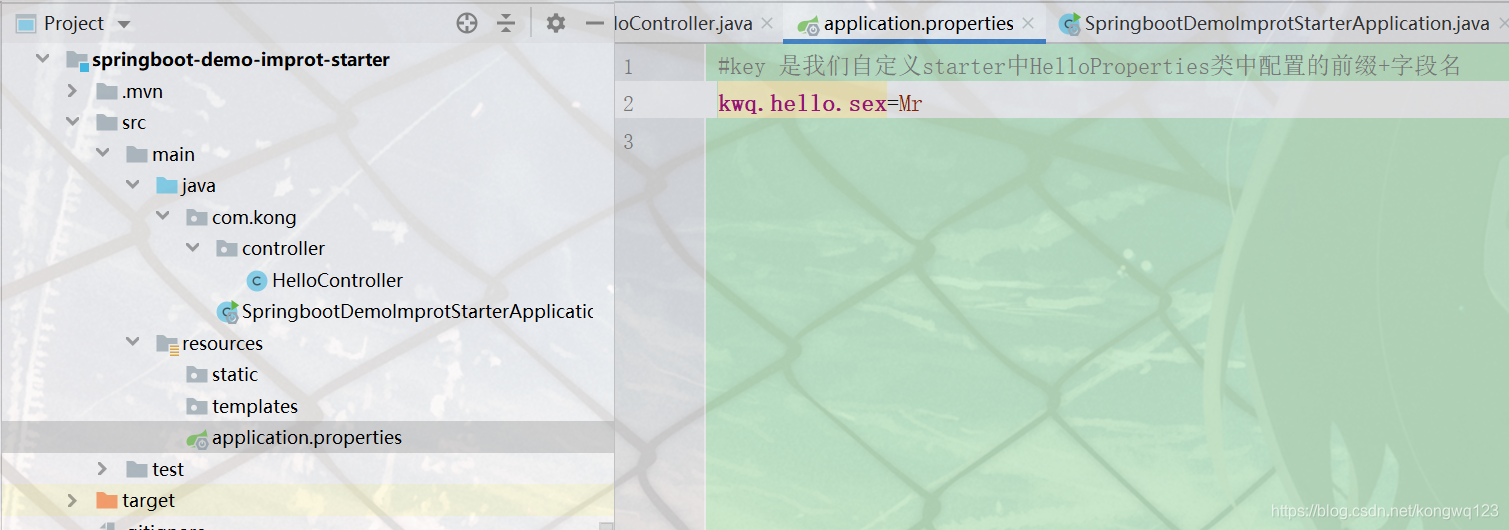1509x530 pixels.
Task: Click the HelloController class icon
Action: [257, 281]
